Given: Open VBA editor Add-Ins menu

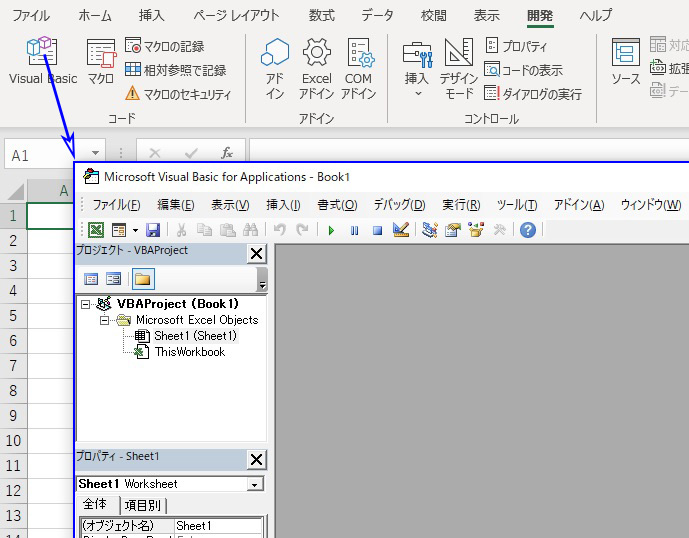Looking at the screenshot, I should tap(579, 205).
